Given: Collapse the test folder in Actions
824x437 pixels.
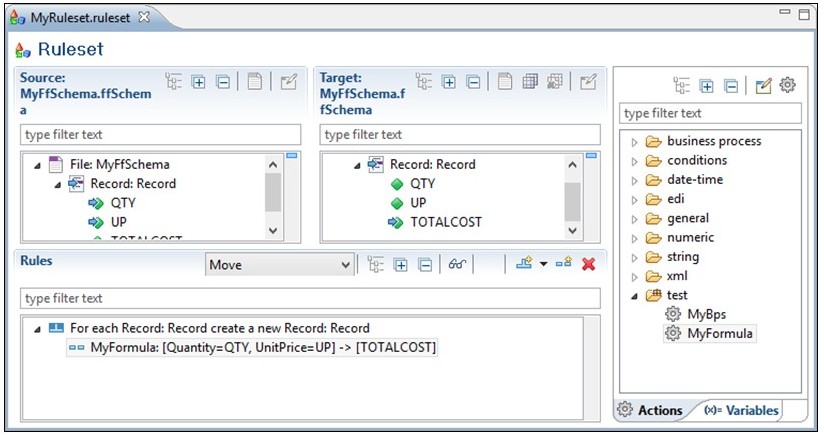Looking at the screenshot, I should (x=634, y=295).
